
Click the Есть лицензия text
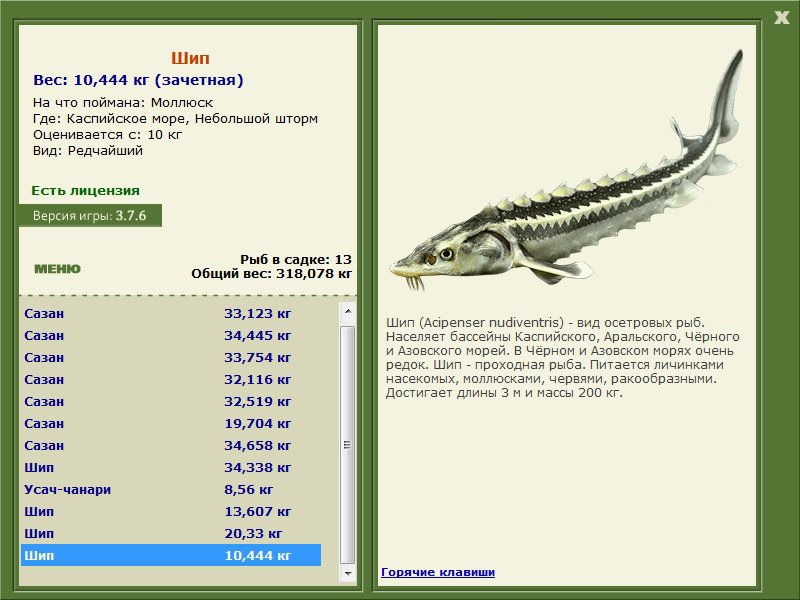coord(86,190)
